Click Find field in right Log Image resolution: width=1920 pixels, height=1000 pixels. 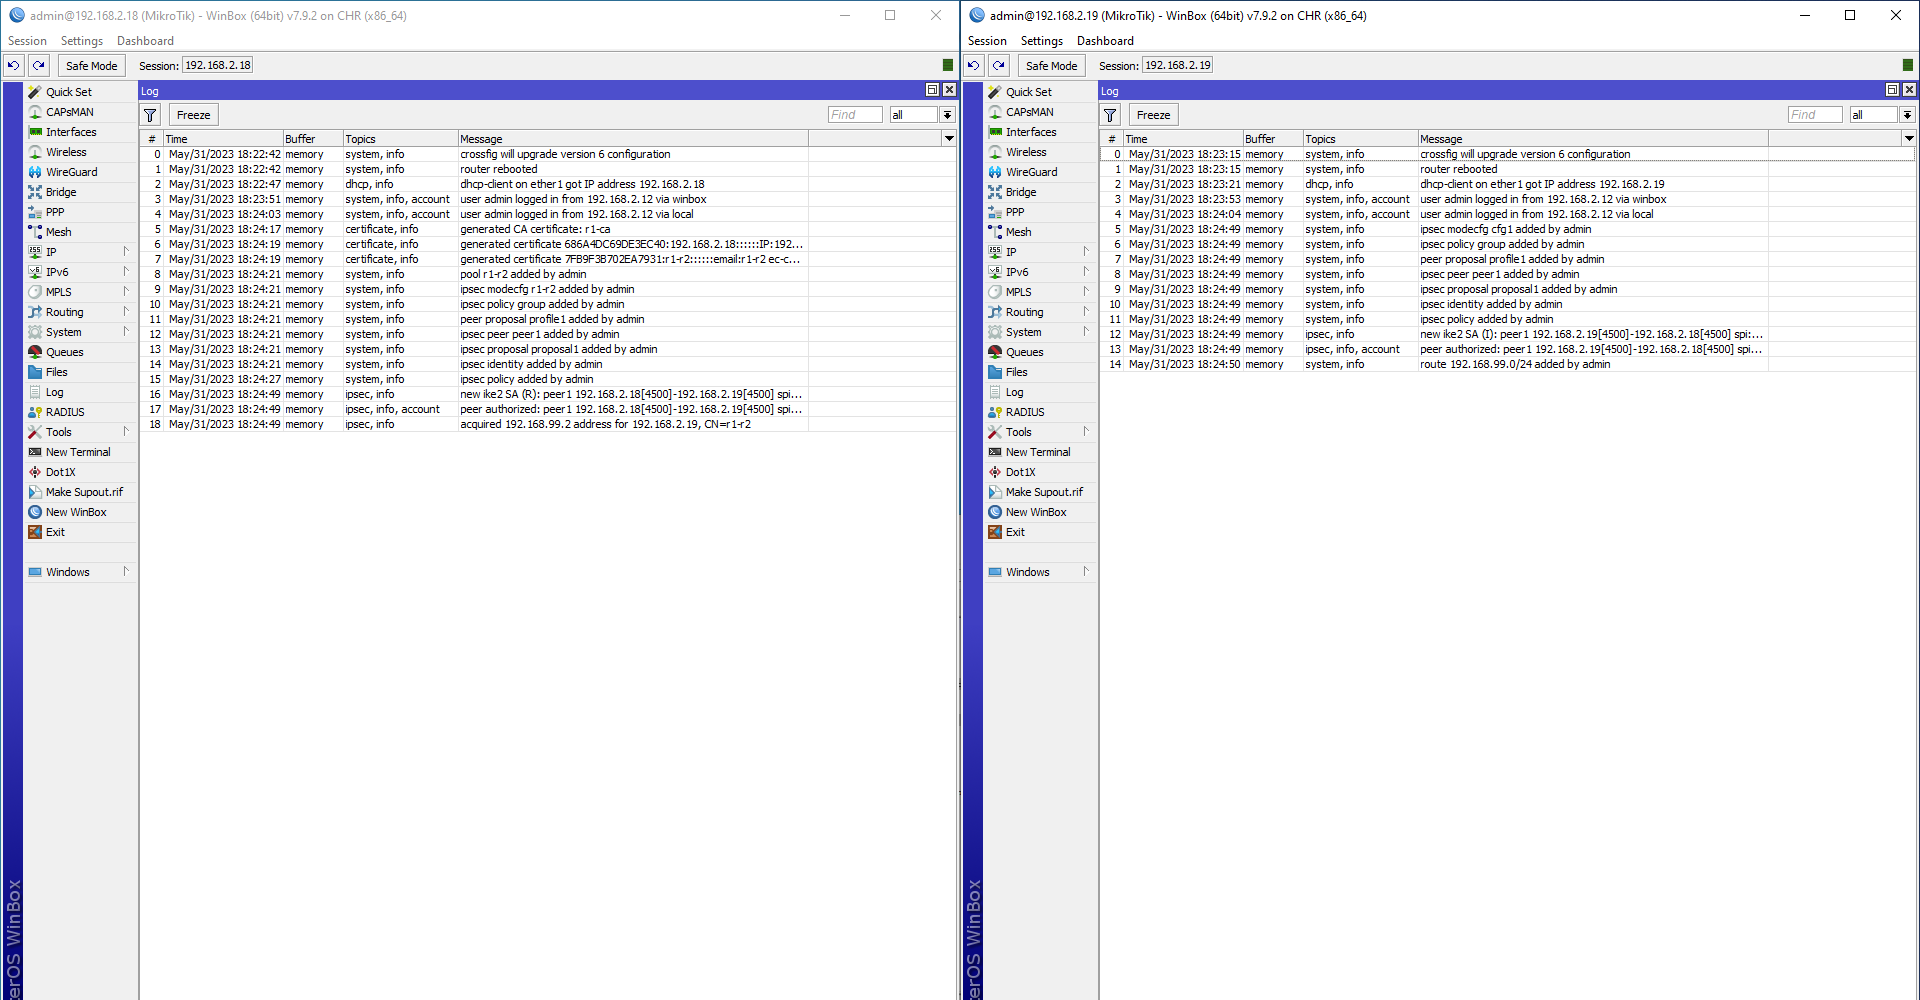(1815, 115)
